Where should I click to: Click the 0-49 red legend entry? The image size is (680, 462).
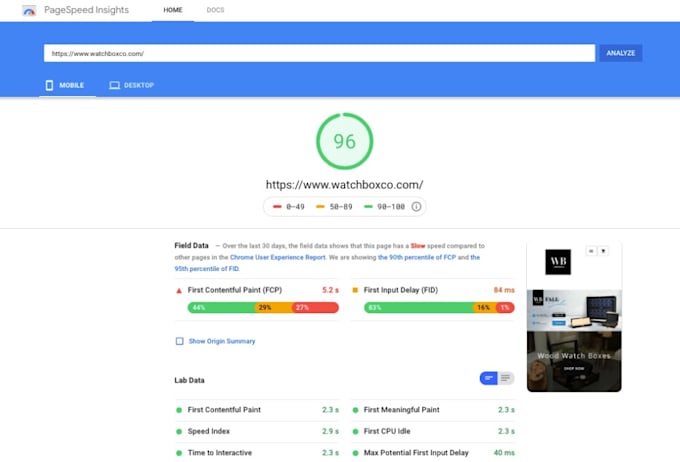click(x=289, y=206)
